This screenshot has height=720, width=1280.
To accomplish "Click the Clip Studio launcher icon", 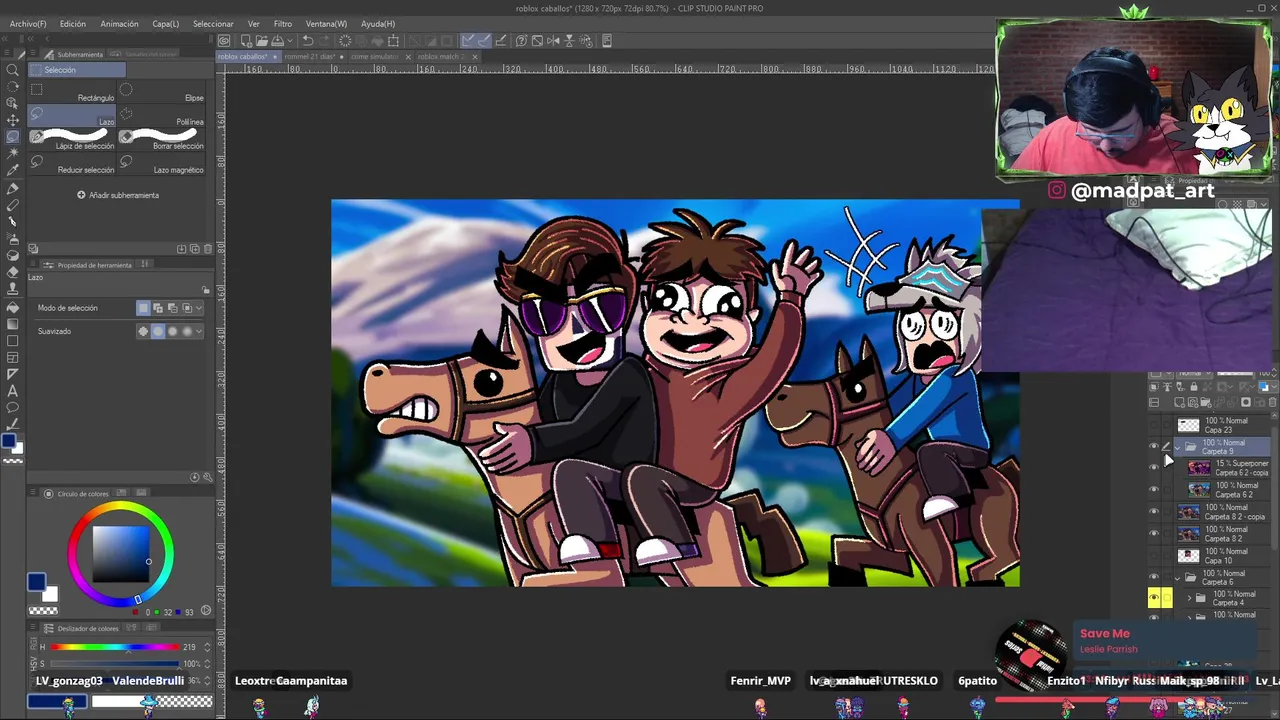I will 224,41.
